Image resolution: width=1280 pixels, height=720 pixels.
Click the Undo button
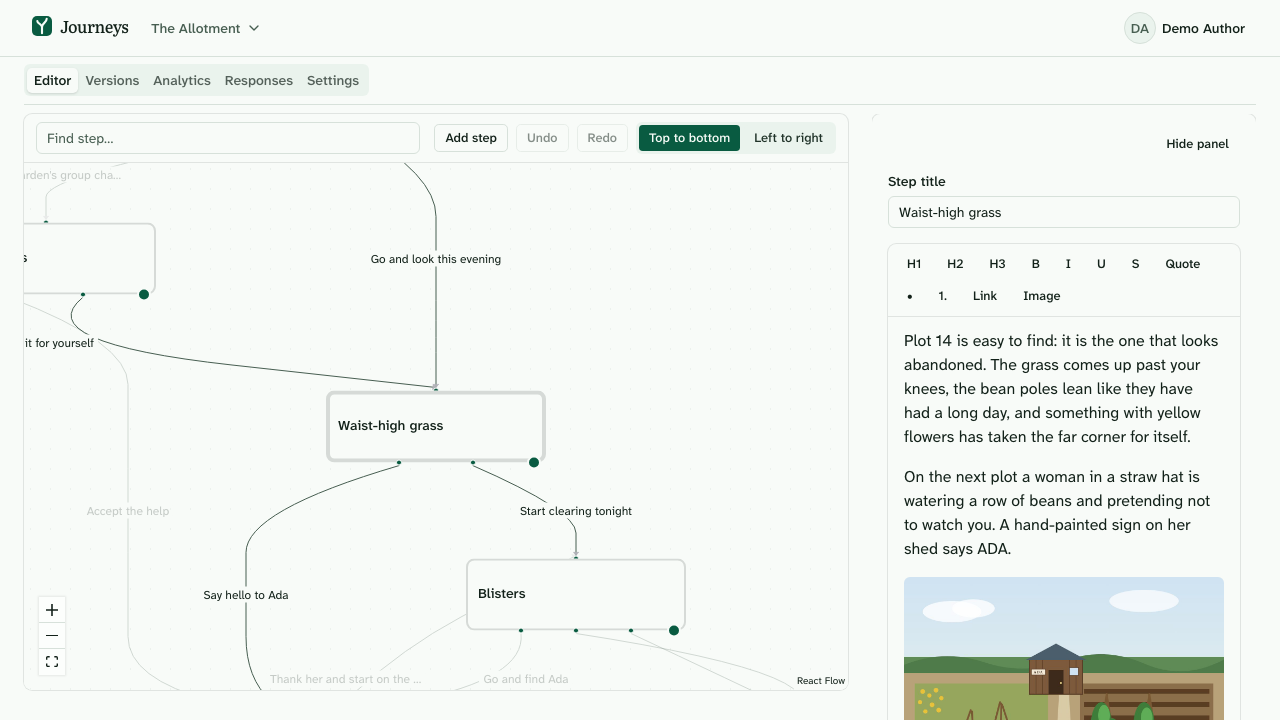coord(542,138)
